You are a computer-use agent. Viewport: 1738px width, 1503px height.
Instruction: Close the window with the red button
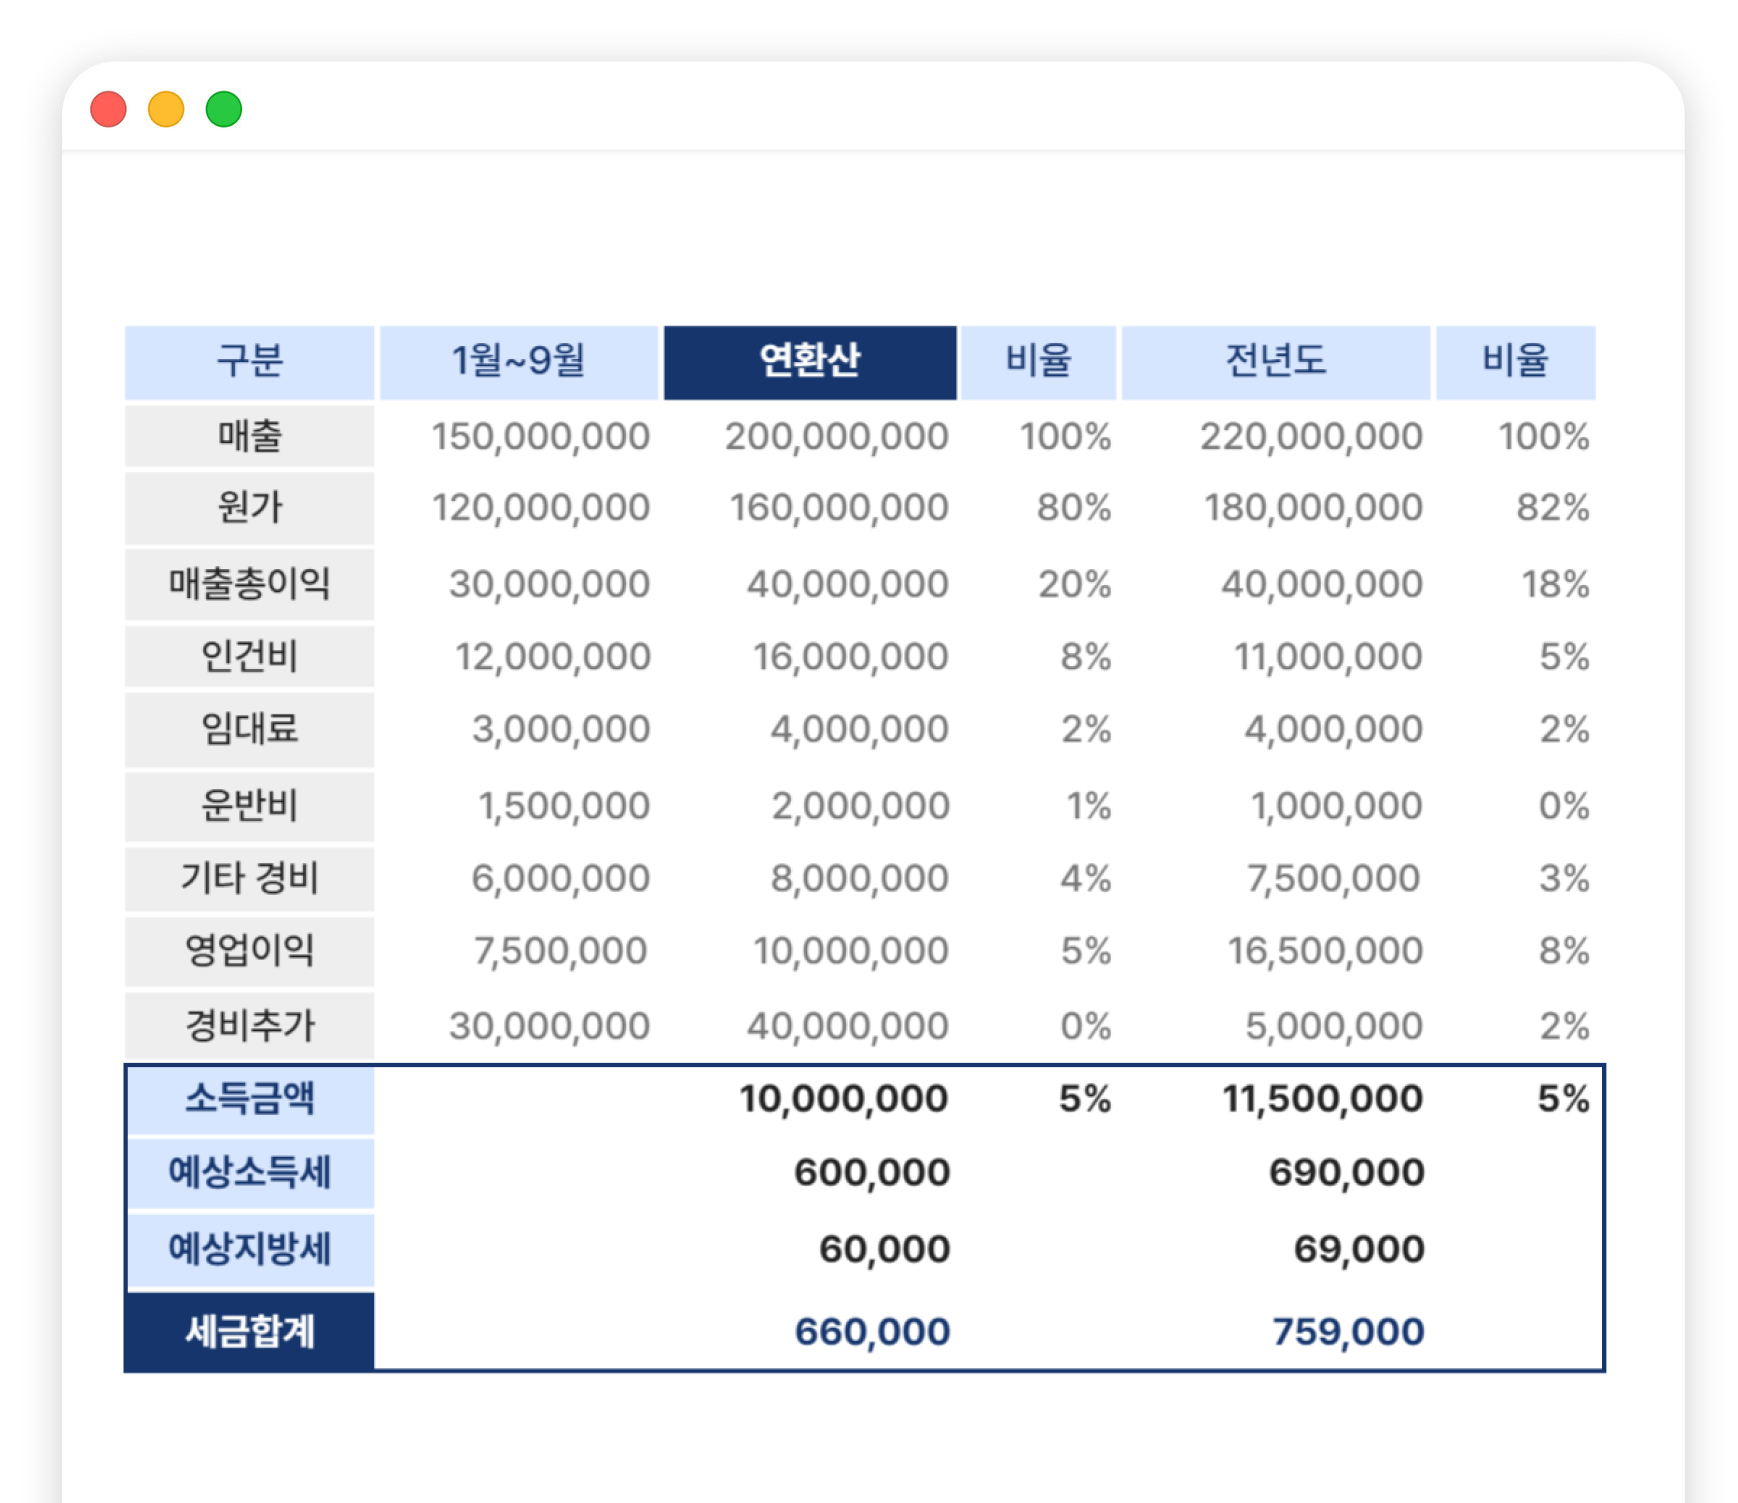point(108,109)
